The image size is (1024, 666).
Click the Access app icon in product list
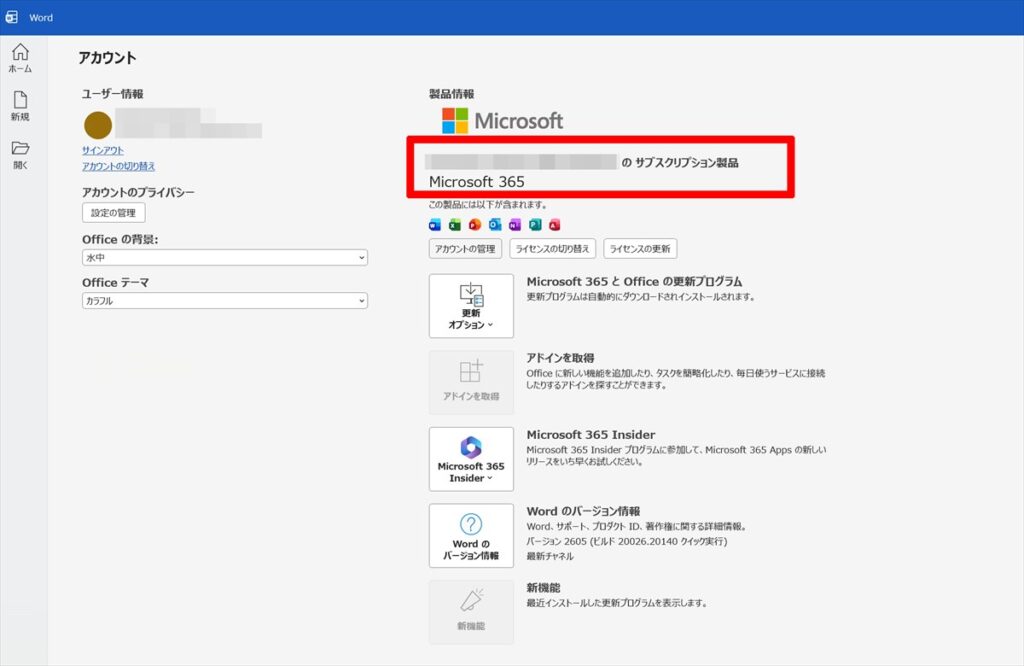[554, 225]
